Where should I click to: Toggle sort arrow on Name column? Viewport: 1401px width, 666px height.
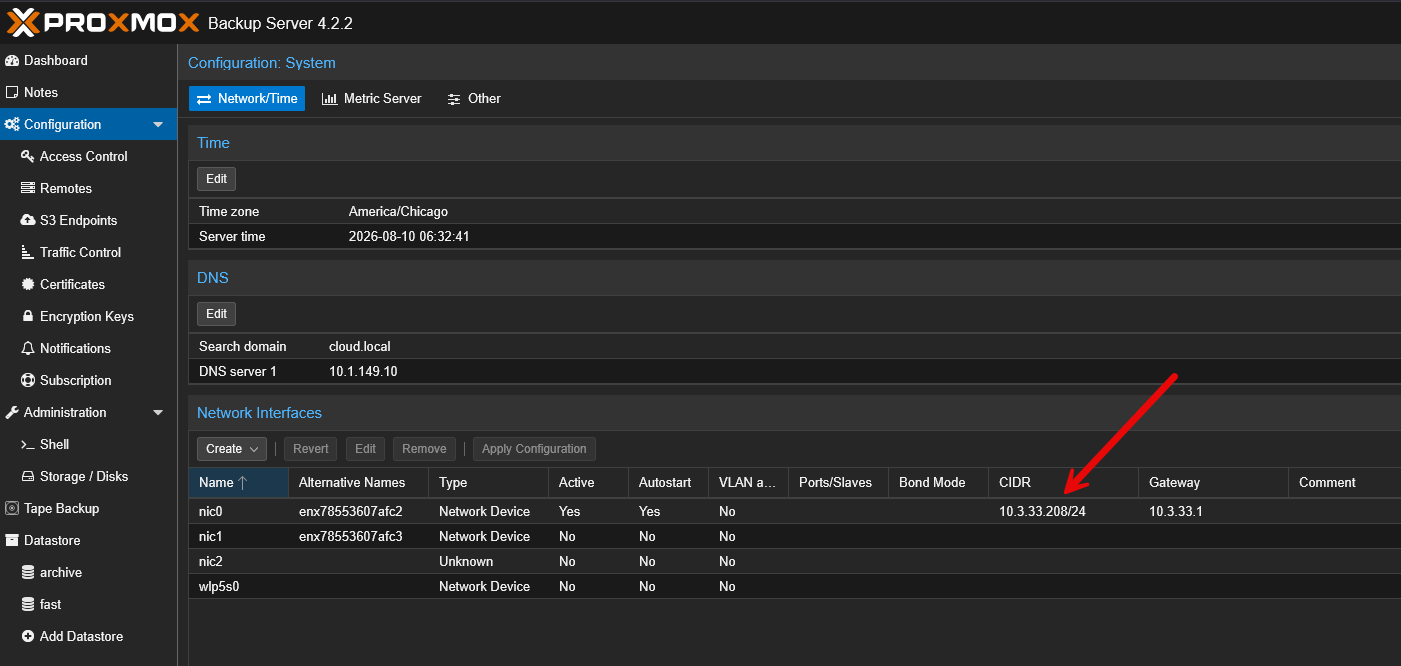tap(242, 482)
